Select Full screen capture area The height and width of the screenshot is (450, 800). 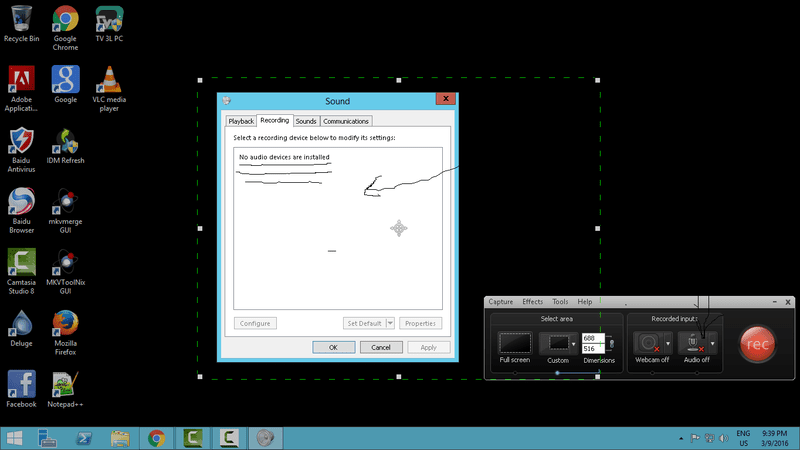[x=514, y=343]
